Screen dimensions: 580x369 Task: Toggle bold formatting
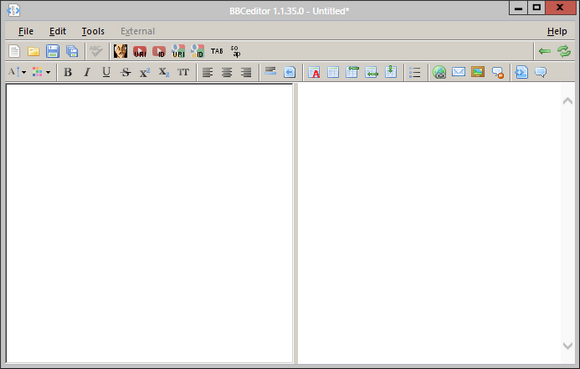click(68, 72)
